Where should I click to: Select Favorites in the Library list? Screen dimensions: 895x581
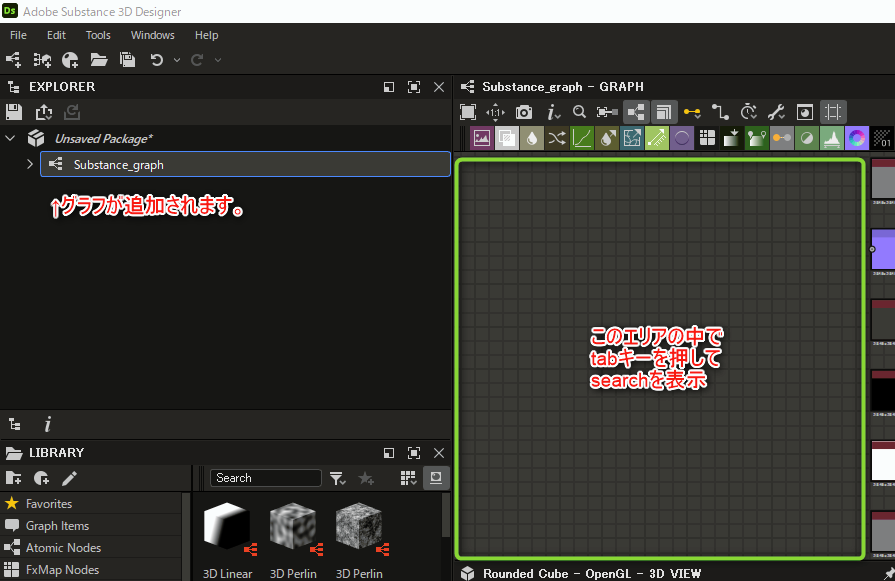tap(91, 503)
